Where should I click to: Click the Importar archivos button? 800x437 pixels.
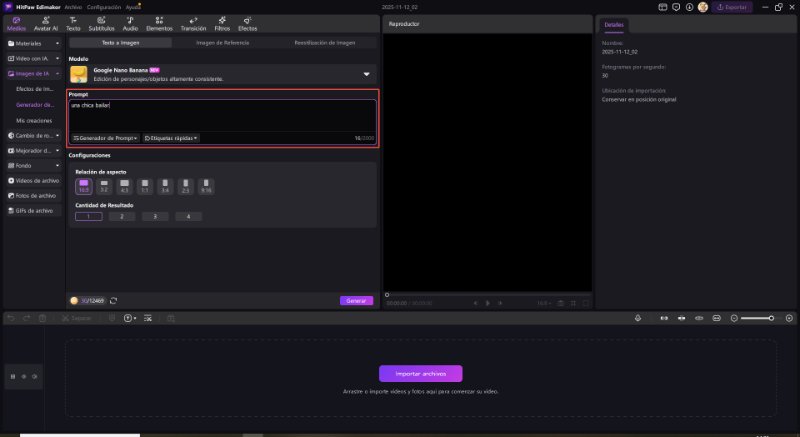coord(420,373)
